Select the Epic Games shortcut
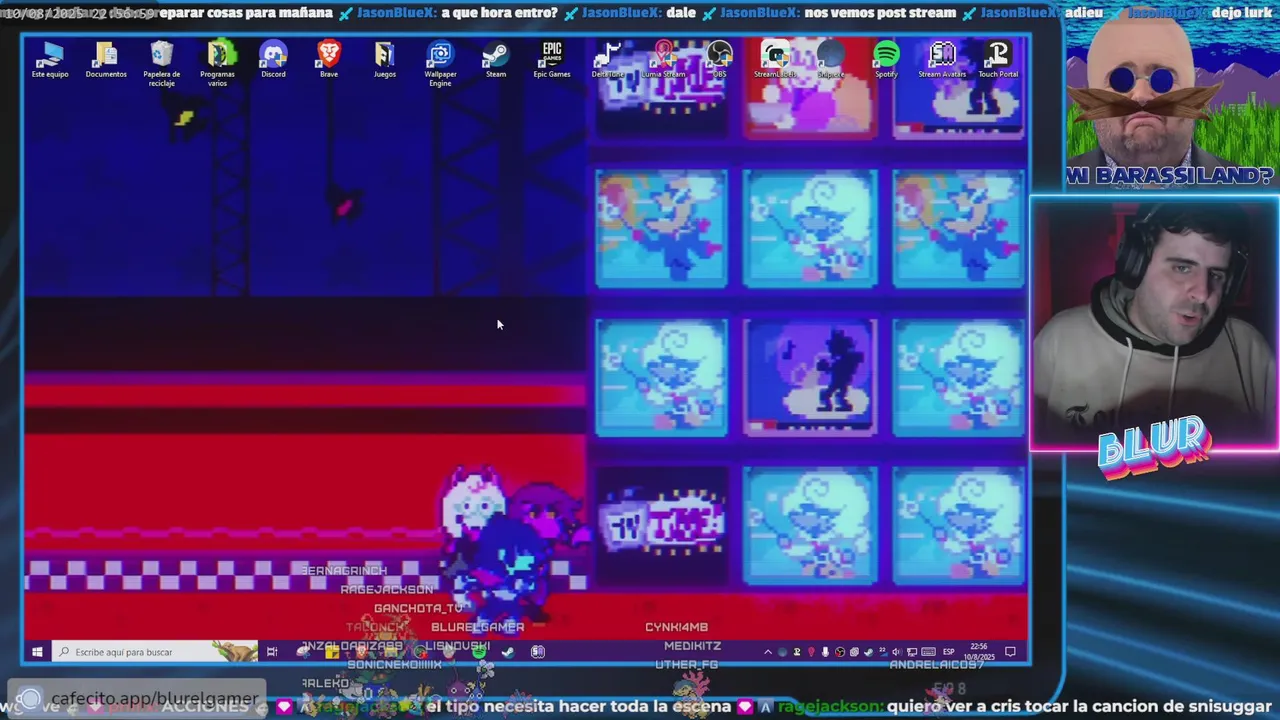 pyautogui.click(x=552, y=60)
